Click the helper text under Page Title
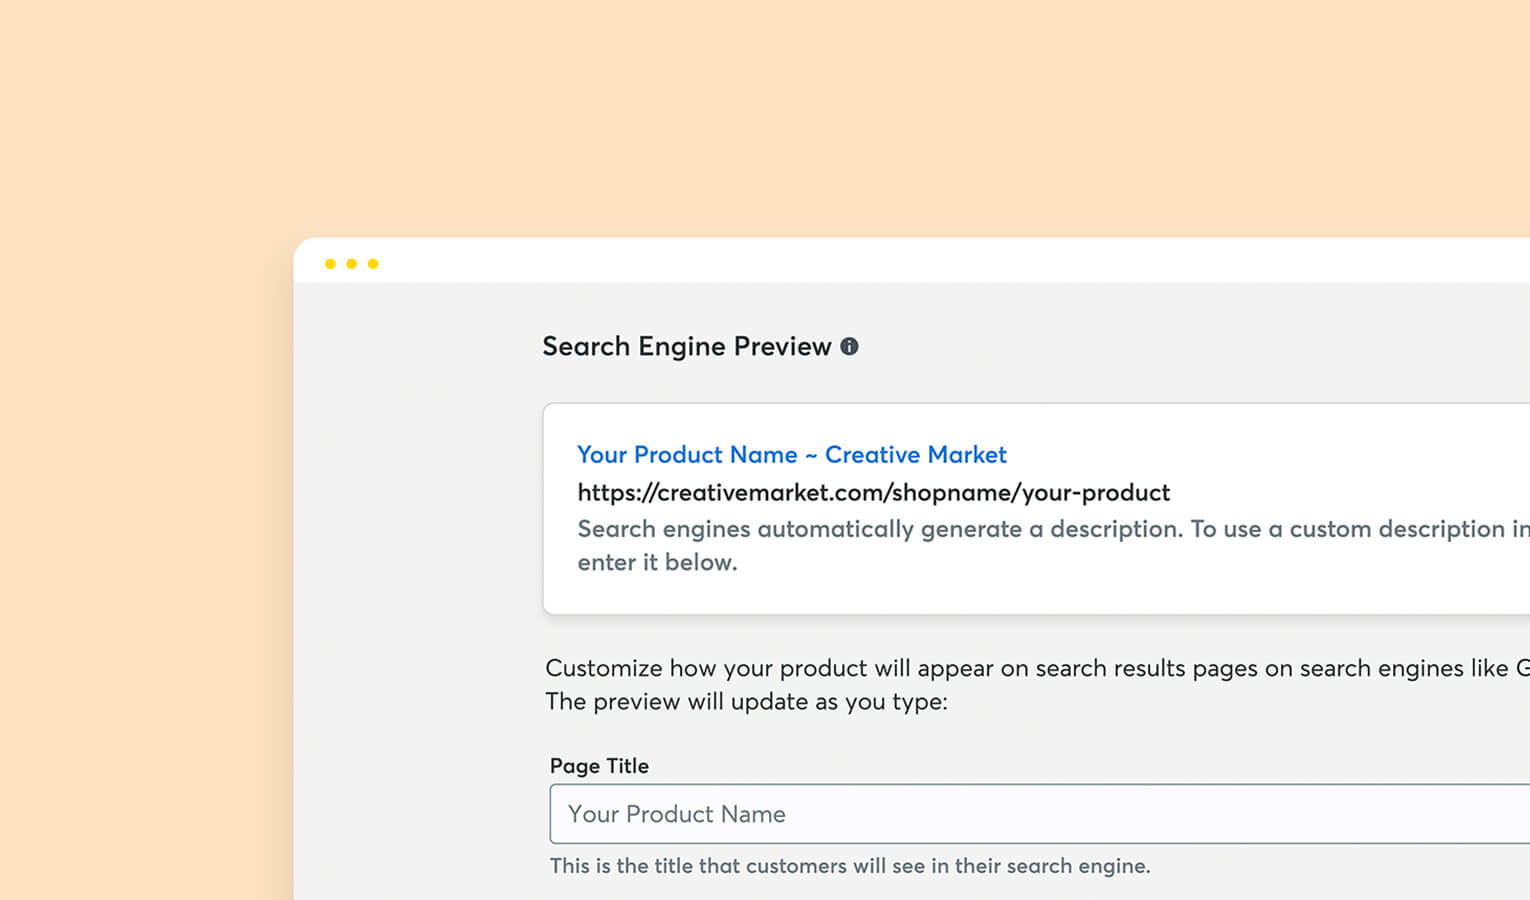Viewport: 1530px width, 900px height. coord(850,866)
